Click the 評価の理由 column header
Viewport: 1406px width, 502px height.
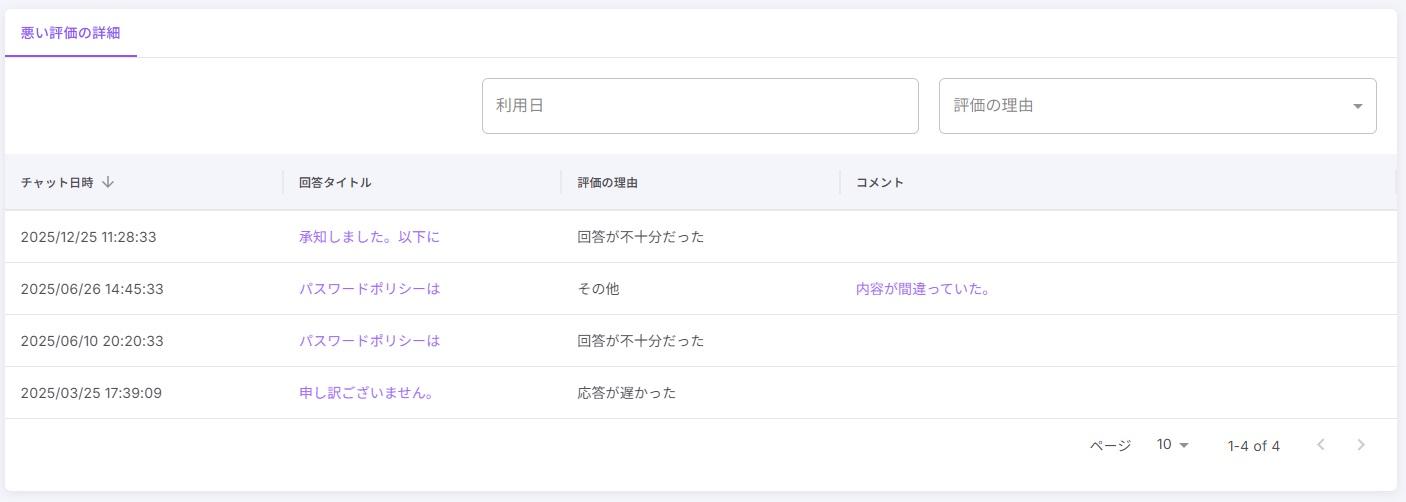click(608, 183)
